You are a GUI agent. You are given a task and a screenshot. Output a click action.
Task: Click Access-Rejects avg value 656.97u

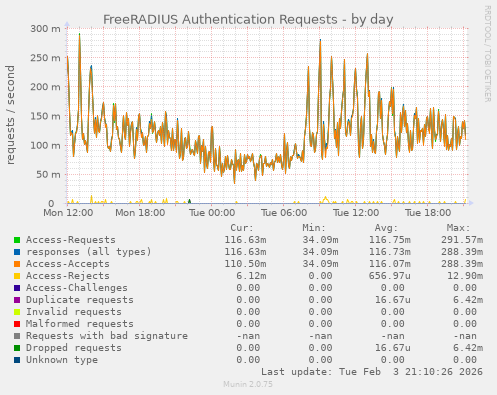[389, 276]
